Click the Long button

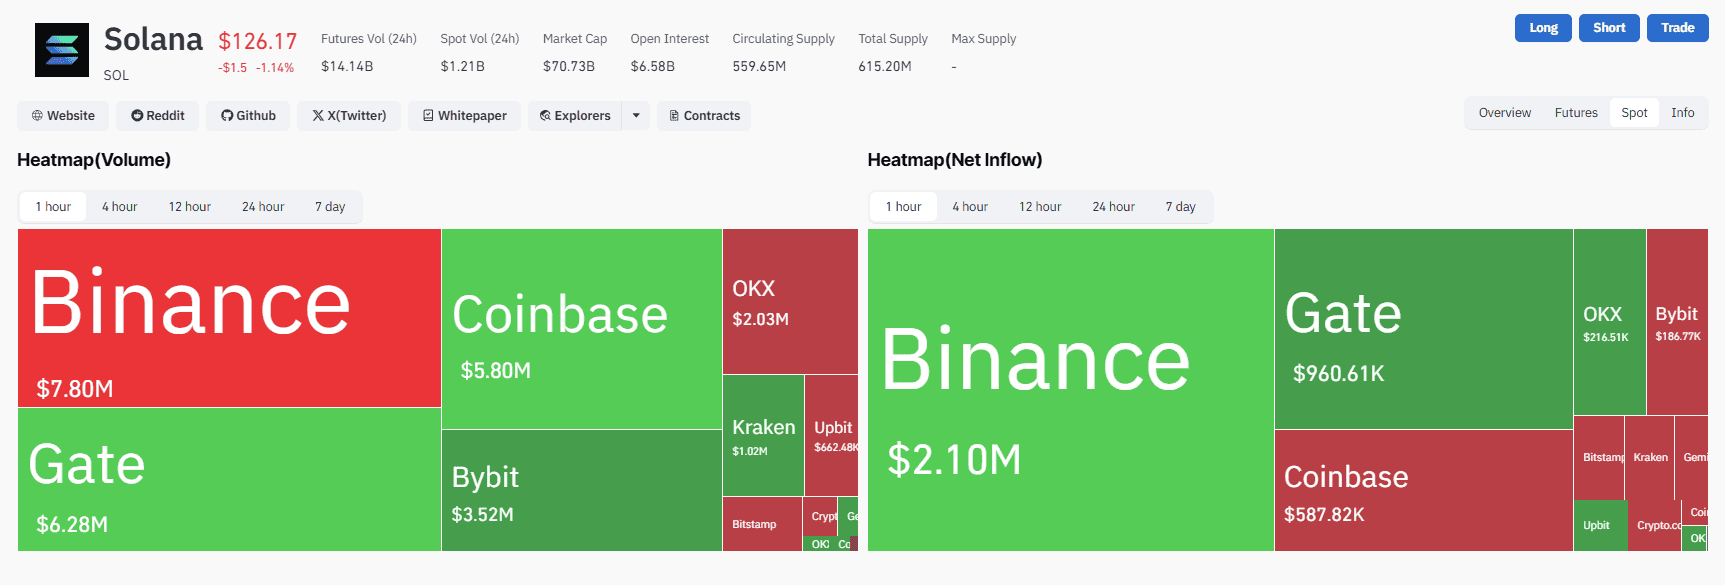(x=1543, y=28)
